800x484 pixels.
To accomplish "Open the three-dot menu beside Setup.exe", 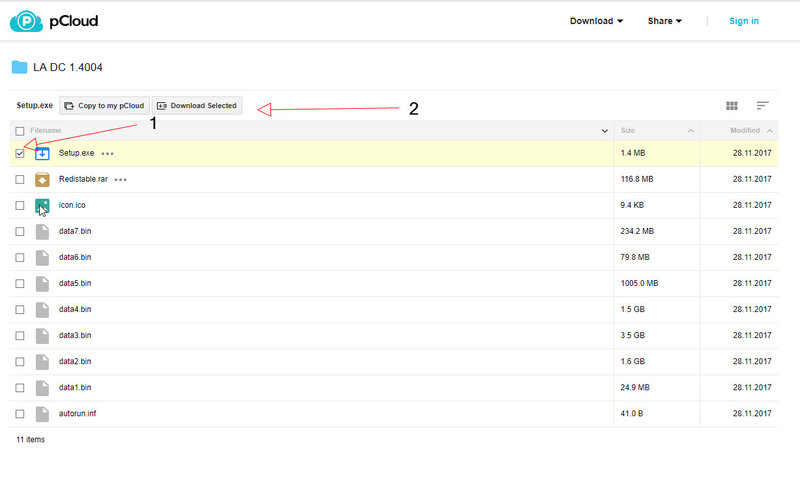I will click(x=107, y=154).
